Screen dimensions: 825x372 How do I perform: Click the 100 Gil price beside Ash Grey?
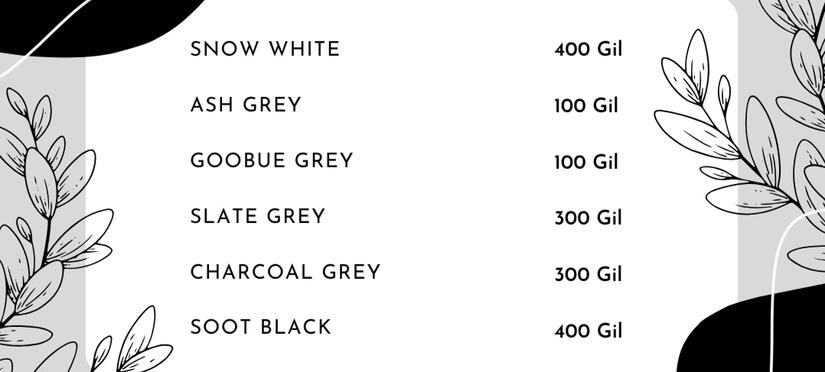coord(586,106)
